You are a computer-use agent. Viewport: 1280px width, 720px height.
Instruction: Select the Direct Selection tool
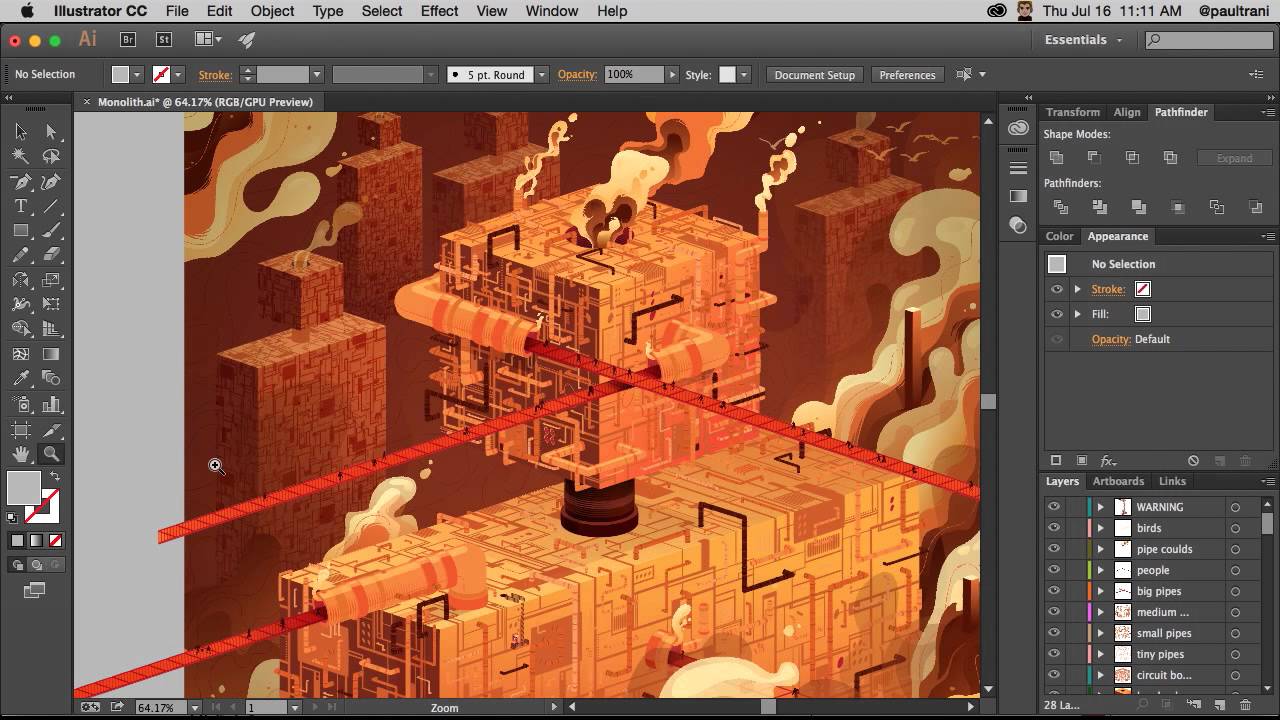(51, 131)
